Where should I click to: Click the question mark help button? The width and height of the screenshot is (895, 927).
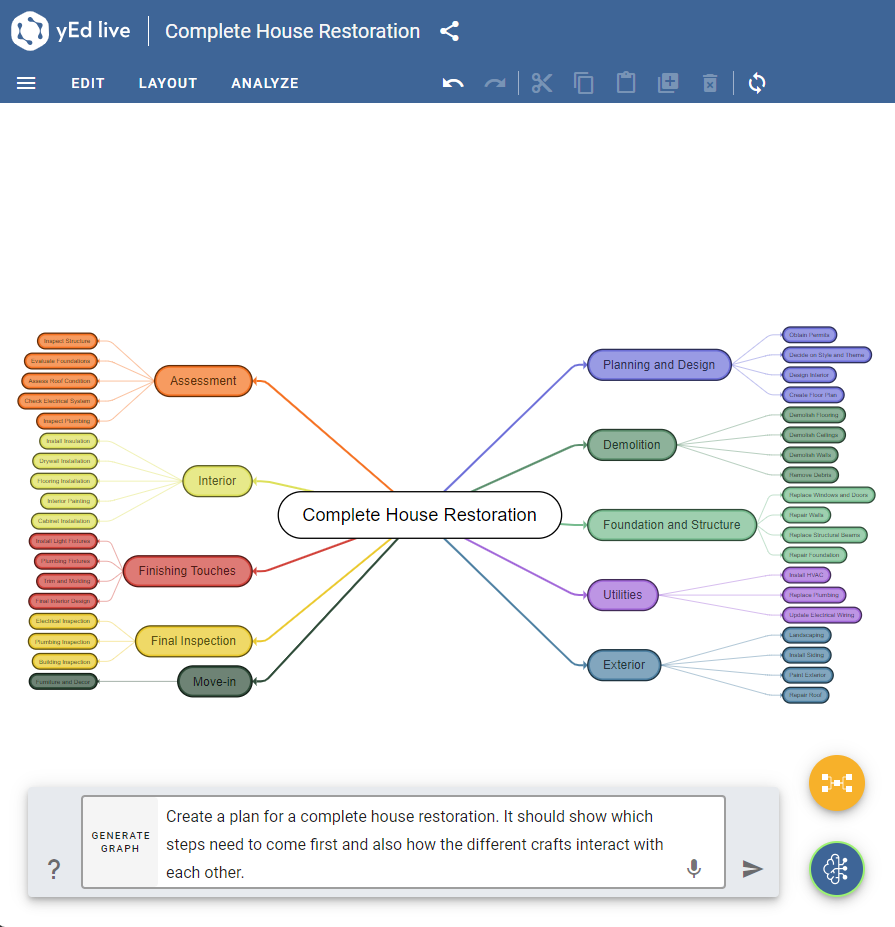click(54, 870)
